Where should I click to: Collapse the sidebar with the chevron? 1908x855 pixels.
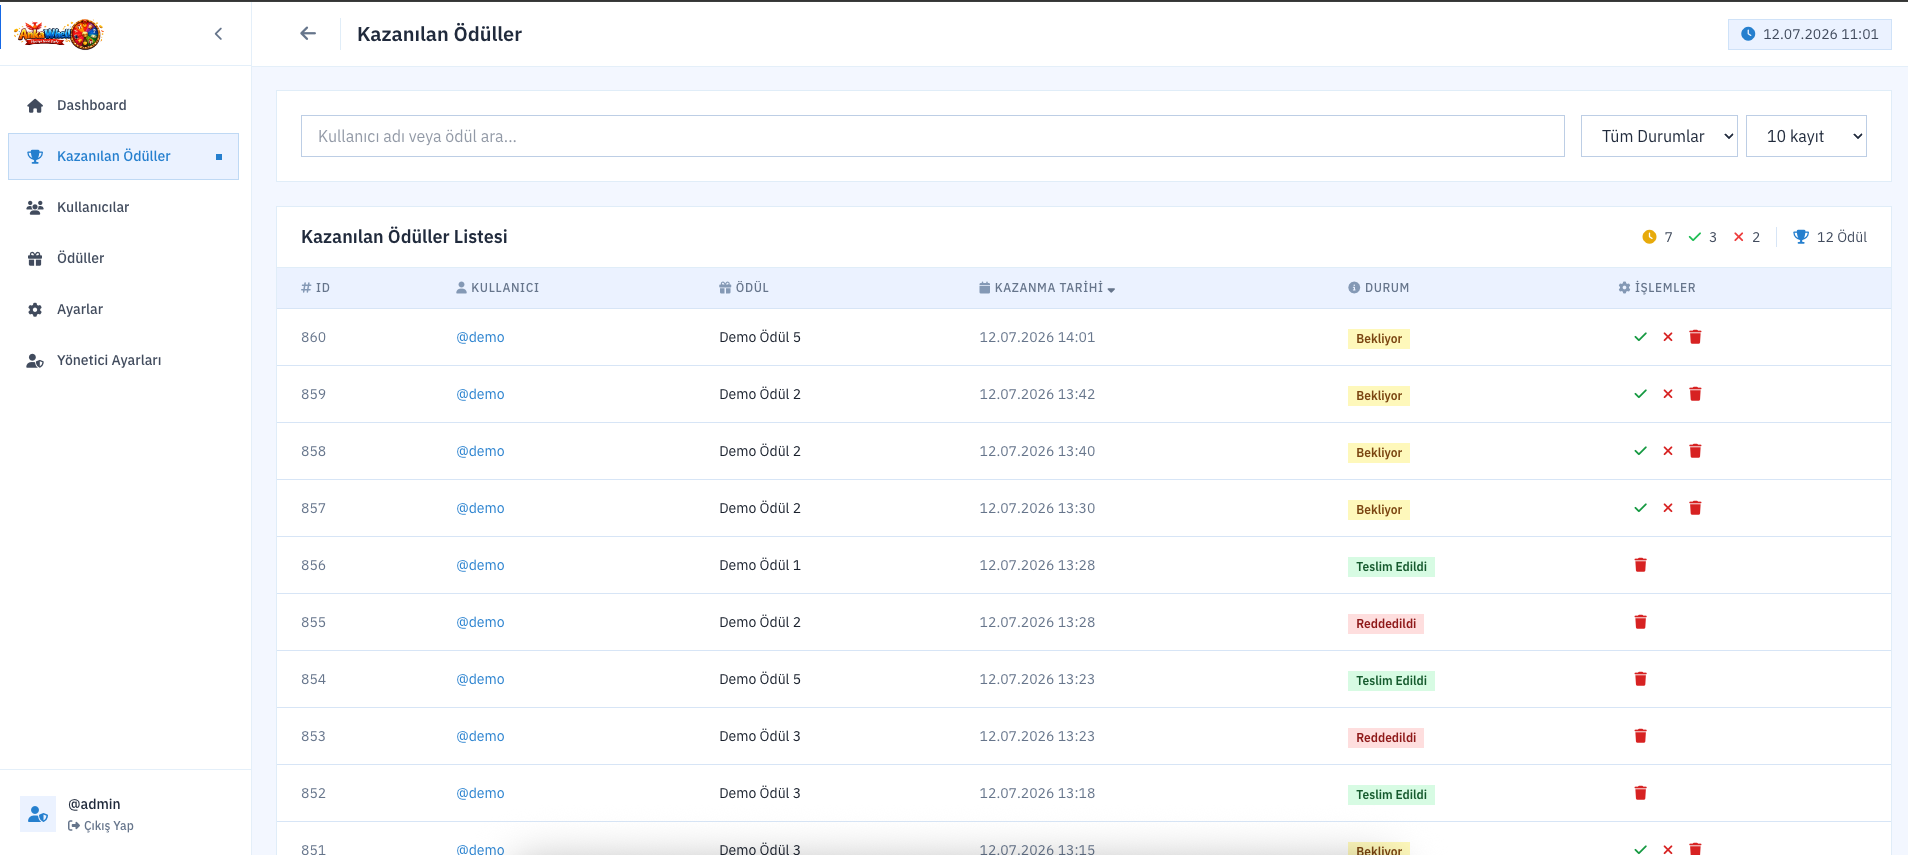tap(218, 34)
